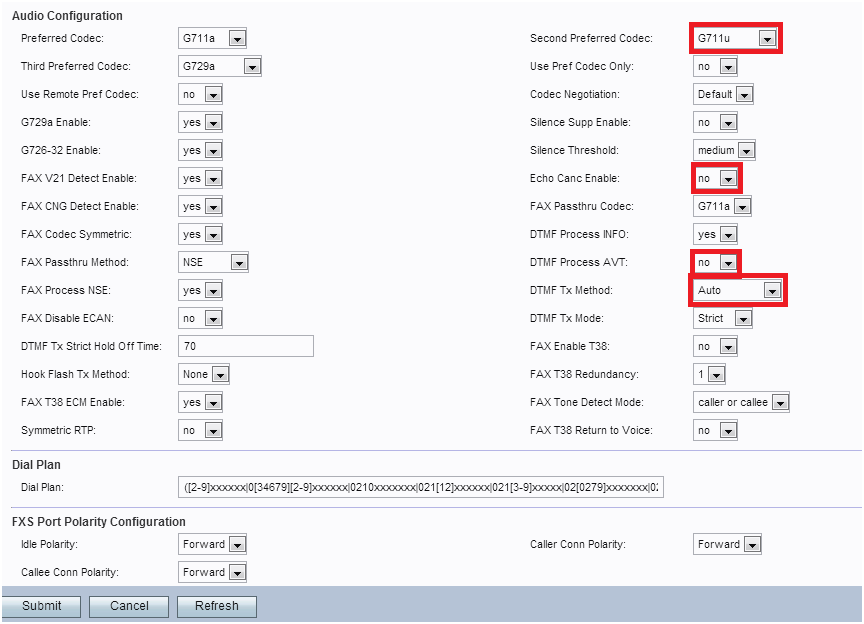Open the Codec Negotiation dropdown

click(723, 94)
